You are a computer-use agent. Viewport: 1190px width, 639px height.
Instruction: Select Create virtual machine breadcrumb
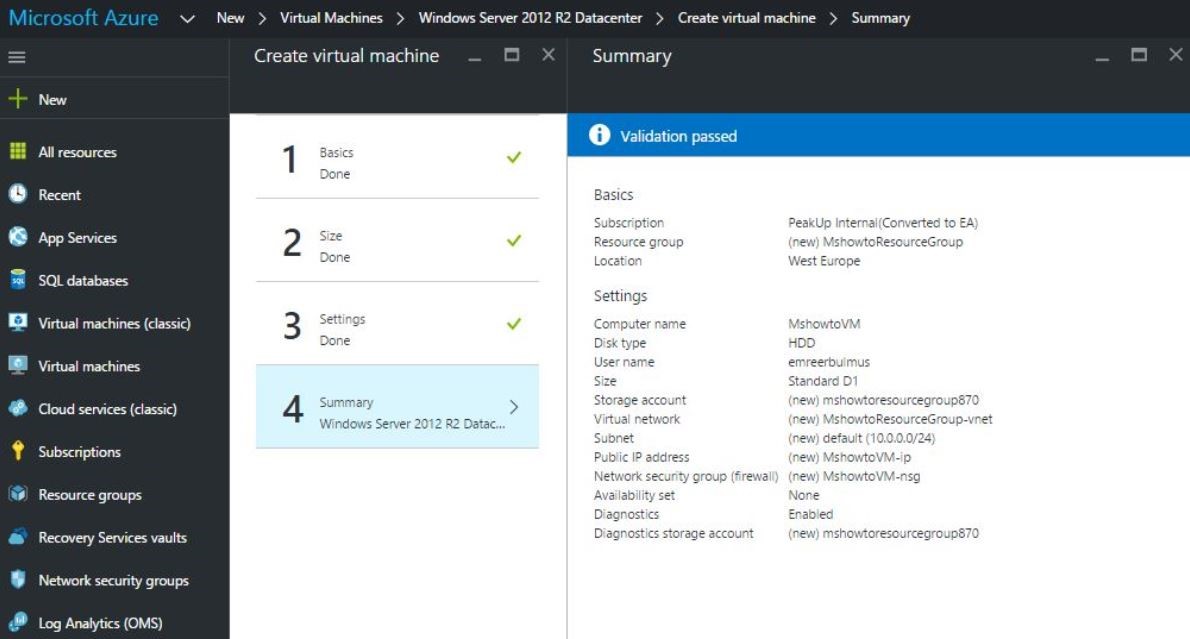(746, 17)
